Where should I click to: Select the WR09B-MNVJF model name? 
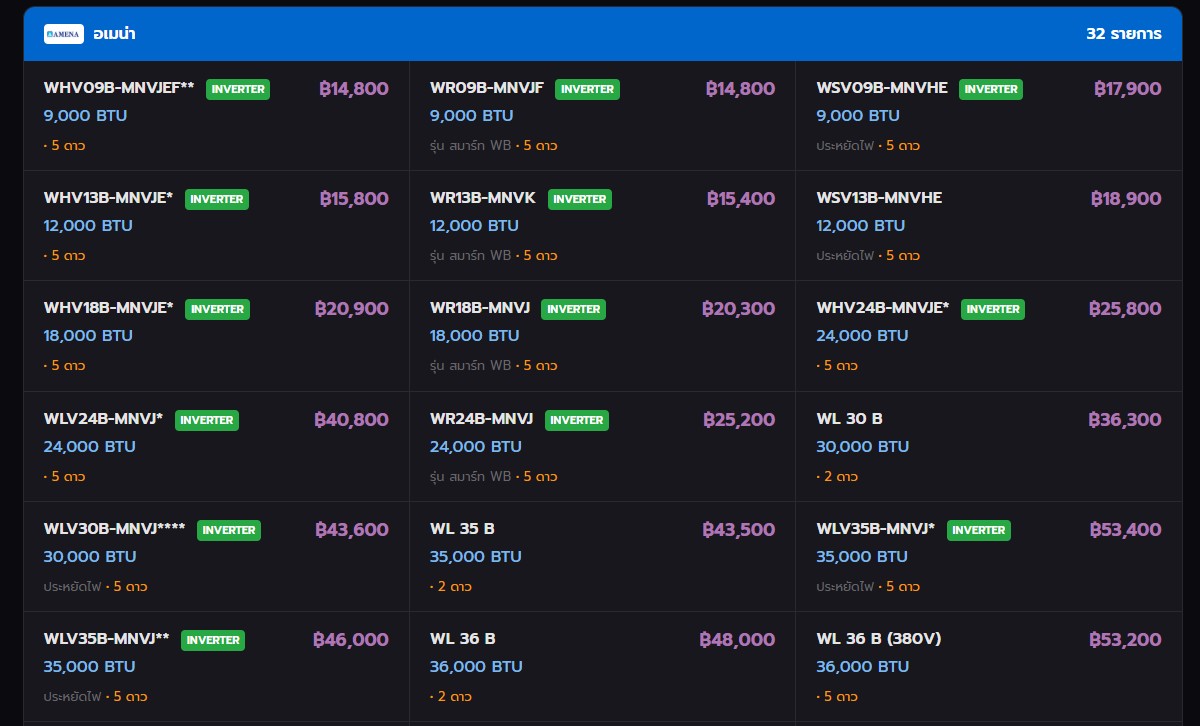pyautogui.click(x=487, y=88)
